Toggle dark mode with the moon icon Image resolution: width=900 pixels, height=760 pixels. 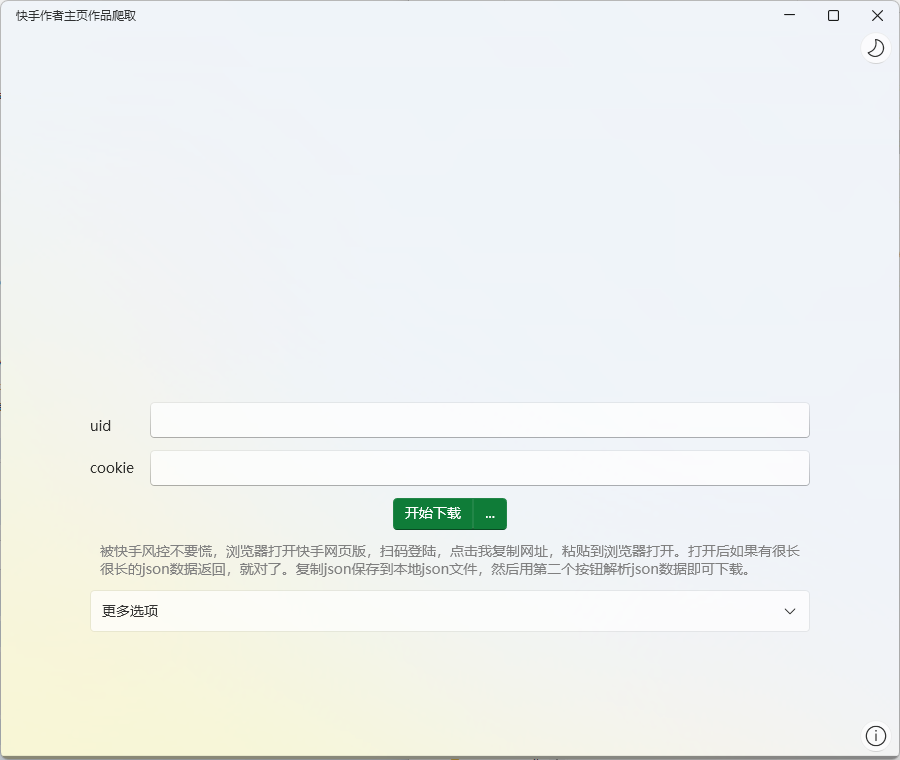[875, 48]
